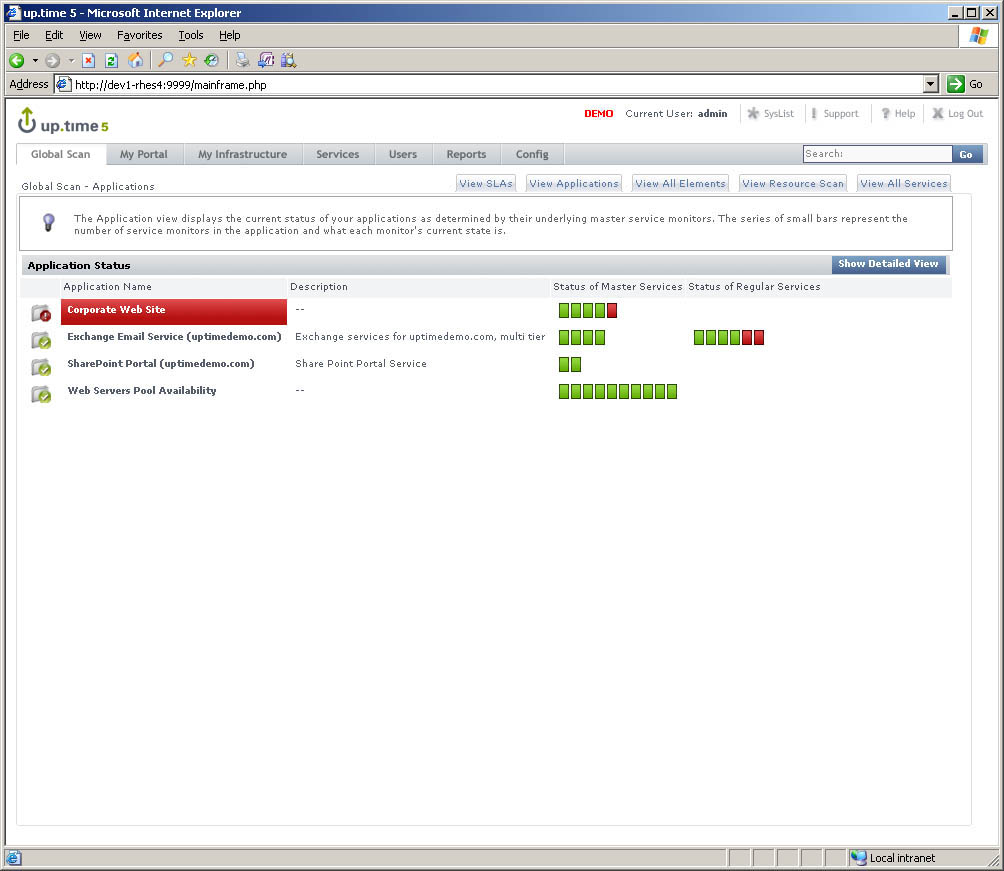Click the toolbar icon right of Print
This screenshot has height=871, width=1004.
(x=266, y=60)
